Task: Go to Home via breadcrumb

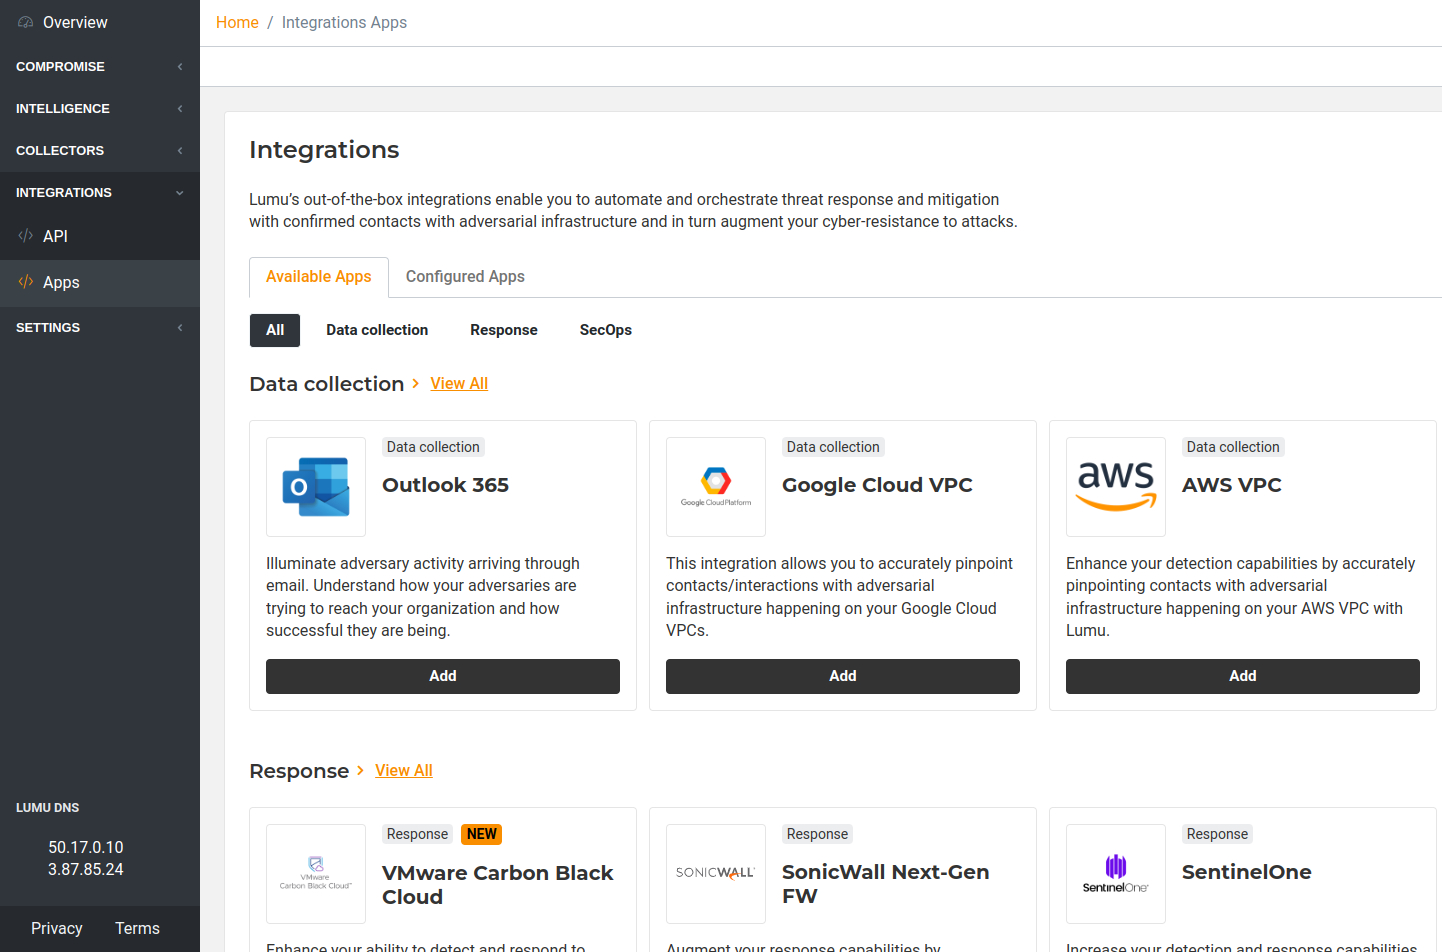Action: 237,22
